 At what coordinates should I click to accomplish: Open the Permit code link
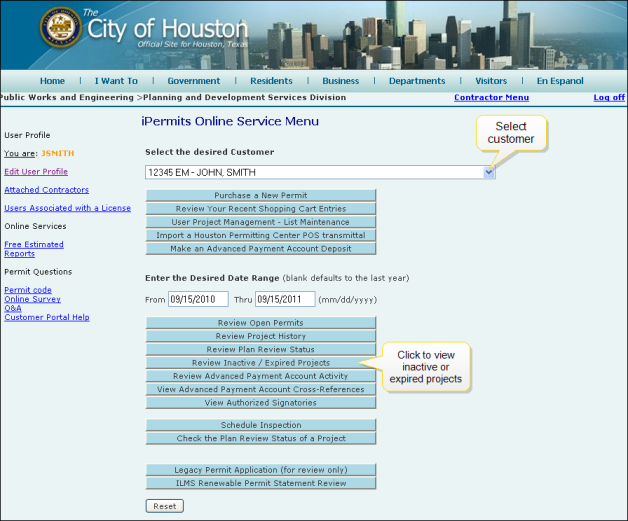click(x=28, y=290)
